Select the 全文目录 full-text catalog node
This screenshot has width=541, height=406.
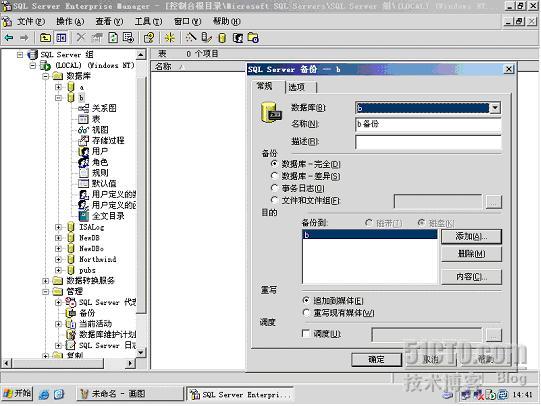click(108, 216)
